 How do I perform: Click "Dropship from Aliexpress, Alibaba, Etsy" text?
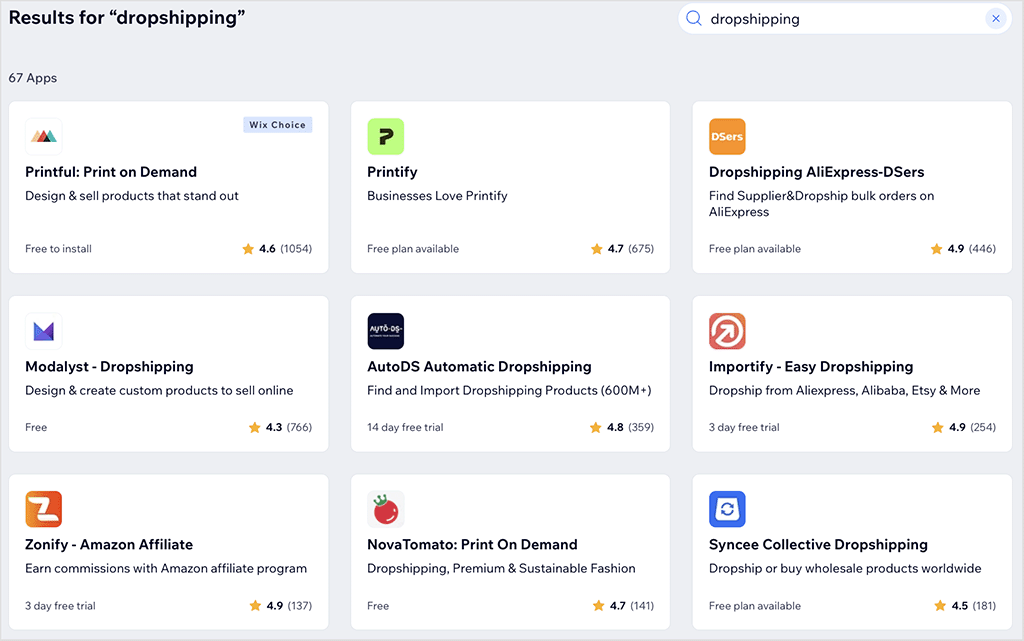tap(844, 390)
